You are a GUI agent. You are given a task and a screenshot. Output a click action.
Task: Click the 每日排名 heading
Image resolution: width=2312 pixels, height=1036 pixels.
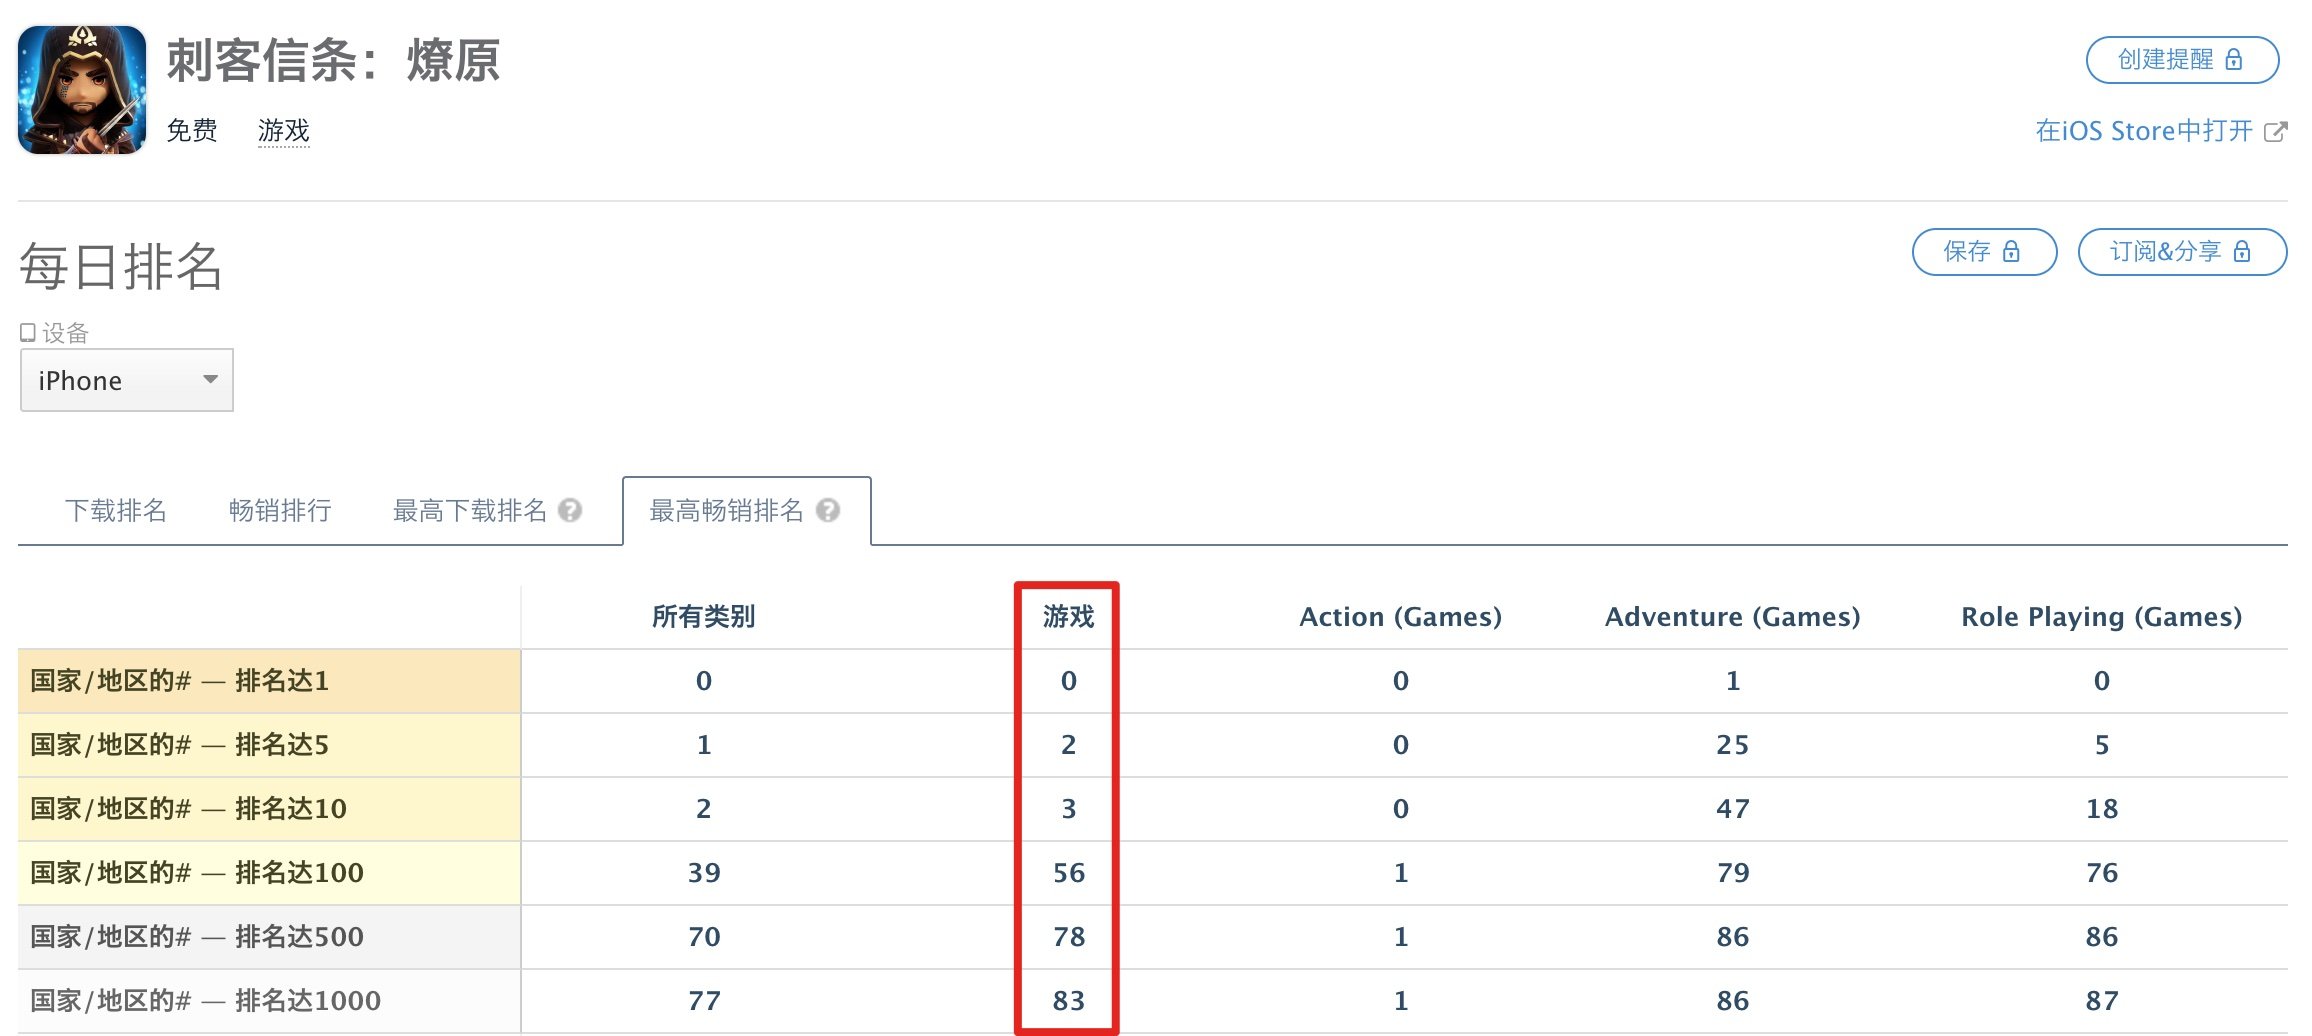(x=121, y=267)
